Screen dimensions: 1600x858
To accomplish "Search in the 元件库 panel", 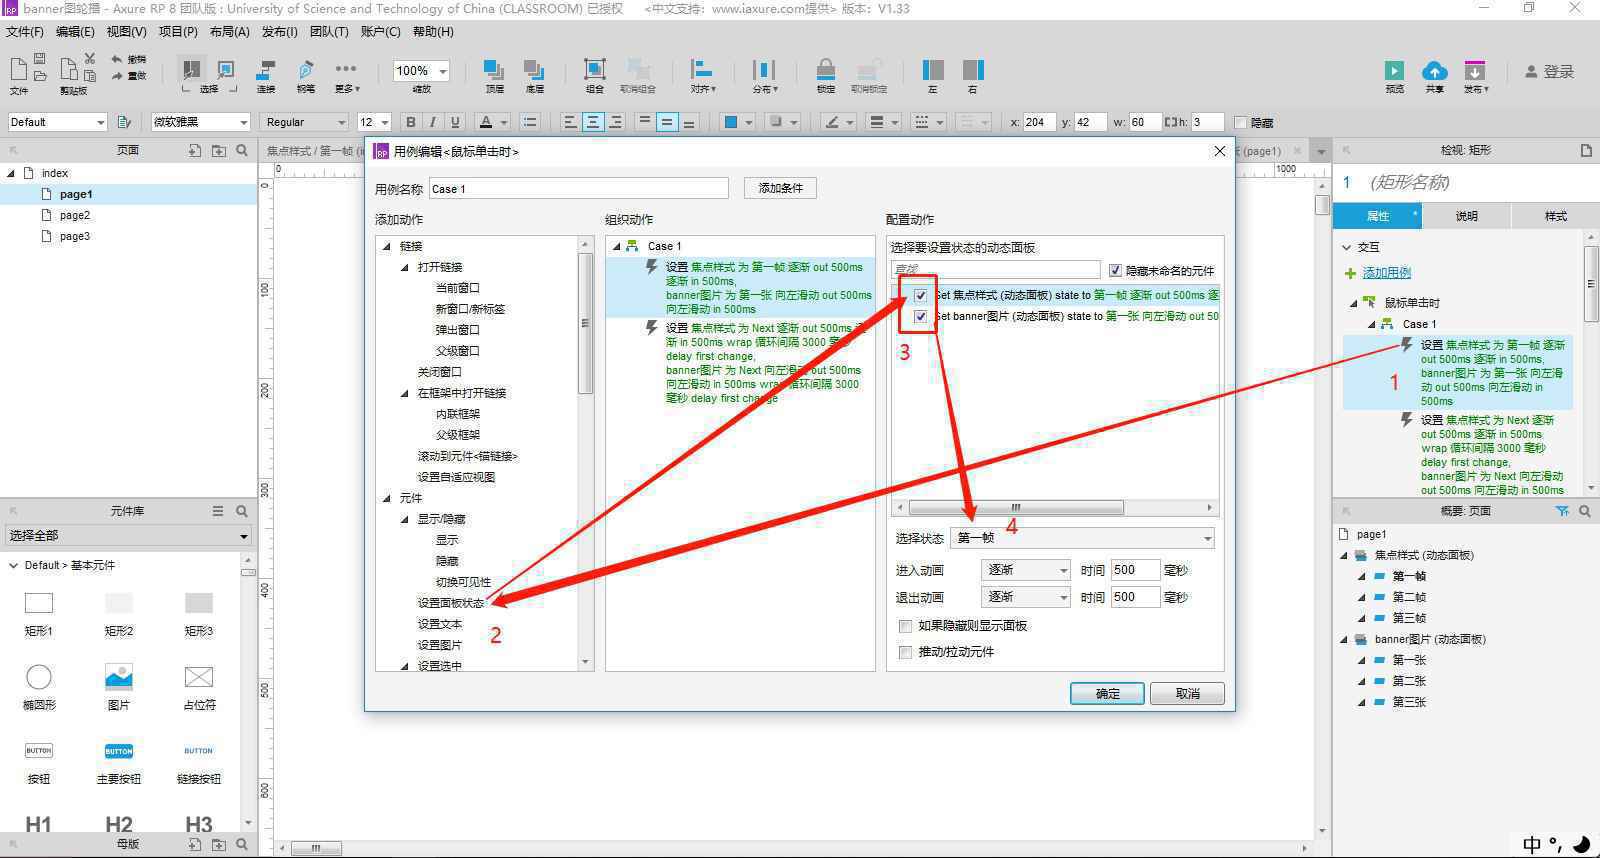I will [x=242, y=511].
